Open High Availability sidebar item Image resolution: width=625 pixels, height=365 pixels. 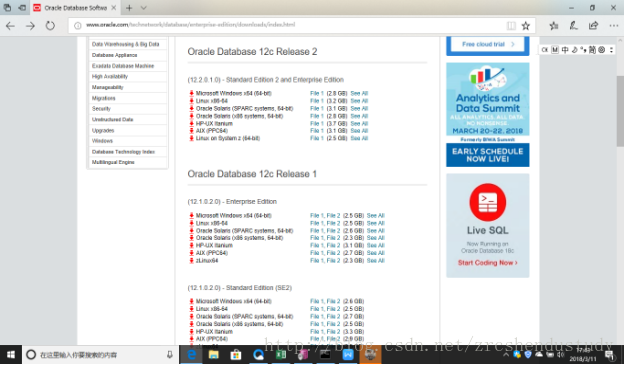[110, 77]
